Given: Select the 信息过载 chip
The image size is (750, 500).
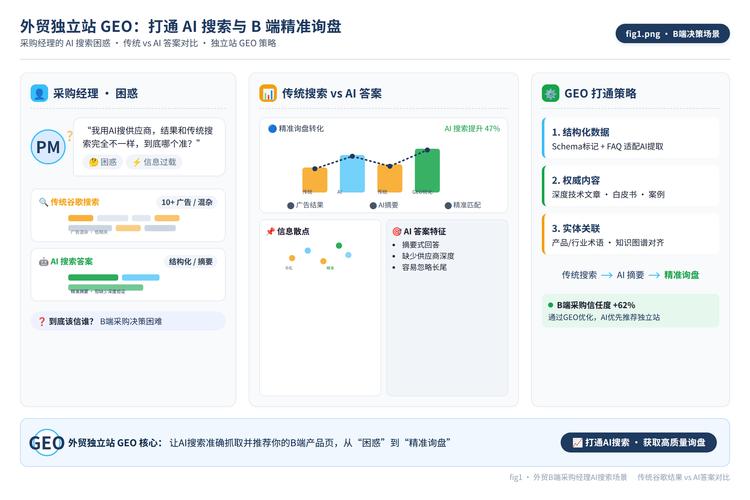Looking at the screenshot, I should pos(154,162).
